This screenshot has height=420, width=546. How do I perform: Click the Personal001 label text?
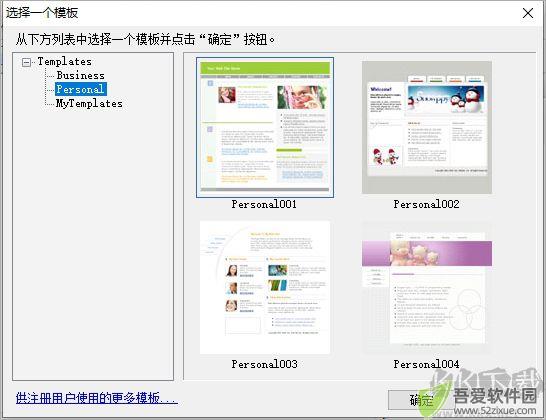pyautogui.click(x=264, y=204)
